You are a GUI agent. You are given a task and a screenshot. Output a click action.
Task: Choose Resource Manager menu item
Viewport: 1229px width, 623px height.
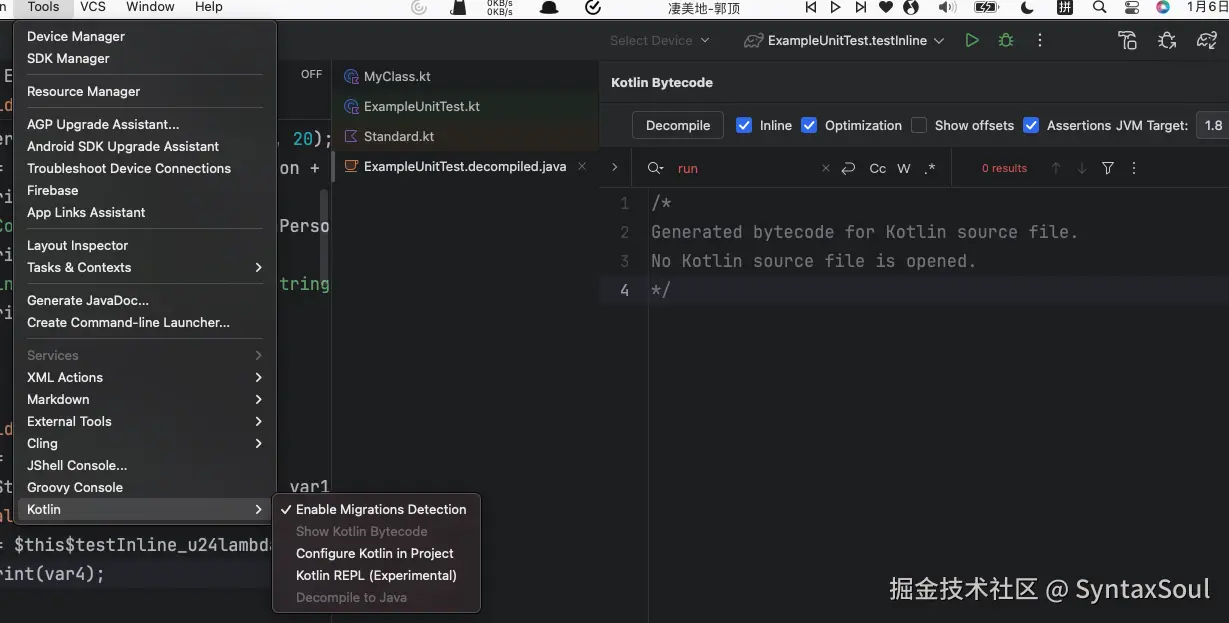(x=144, y=91)
